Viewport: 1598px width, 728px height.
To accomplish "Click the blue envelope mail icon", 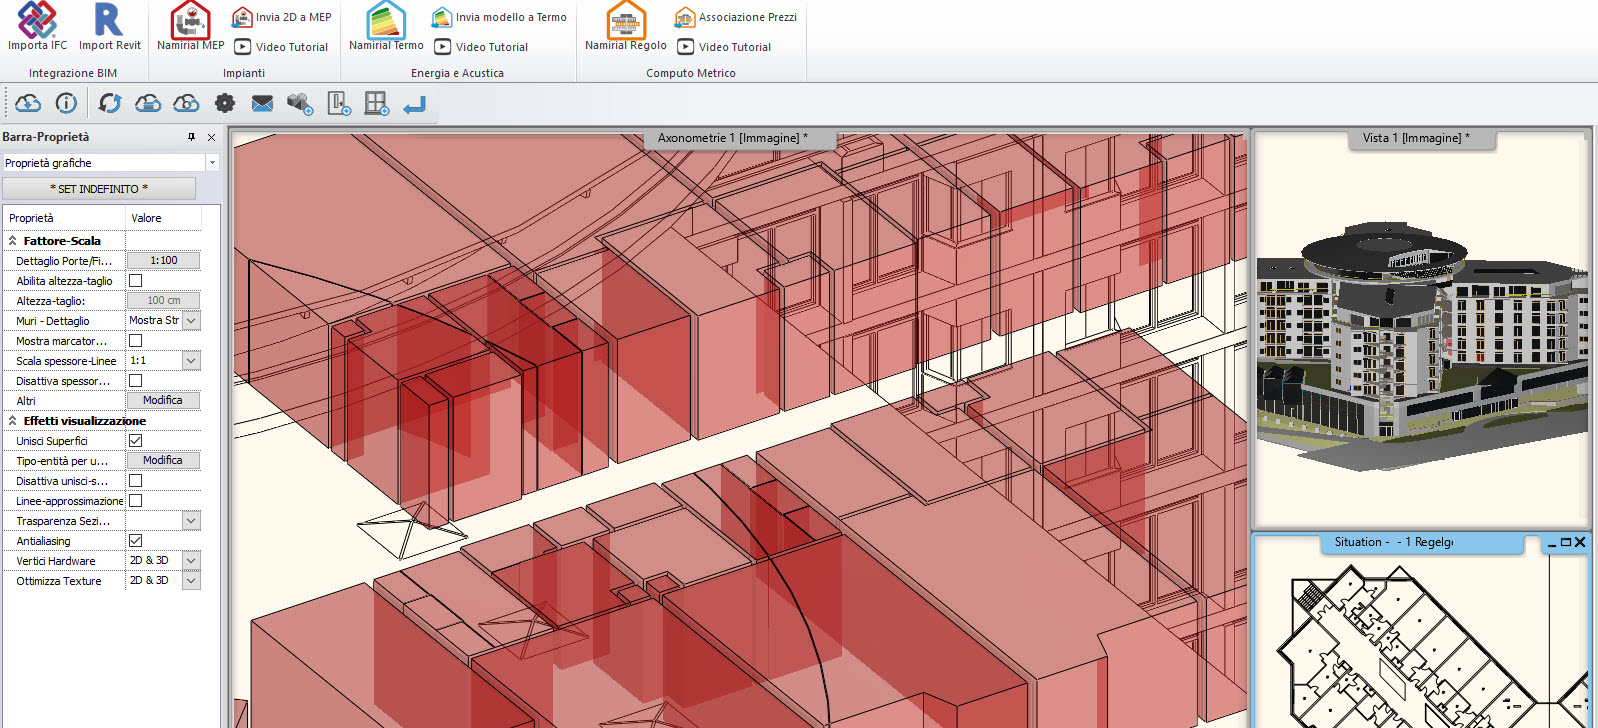I will click(x=262, y=103).
